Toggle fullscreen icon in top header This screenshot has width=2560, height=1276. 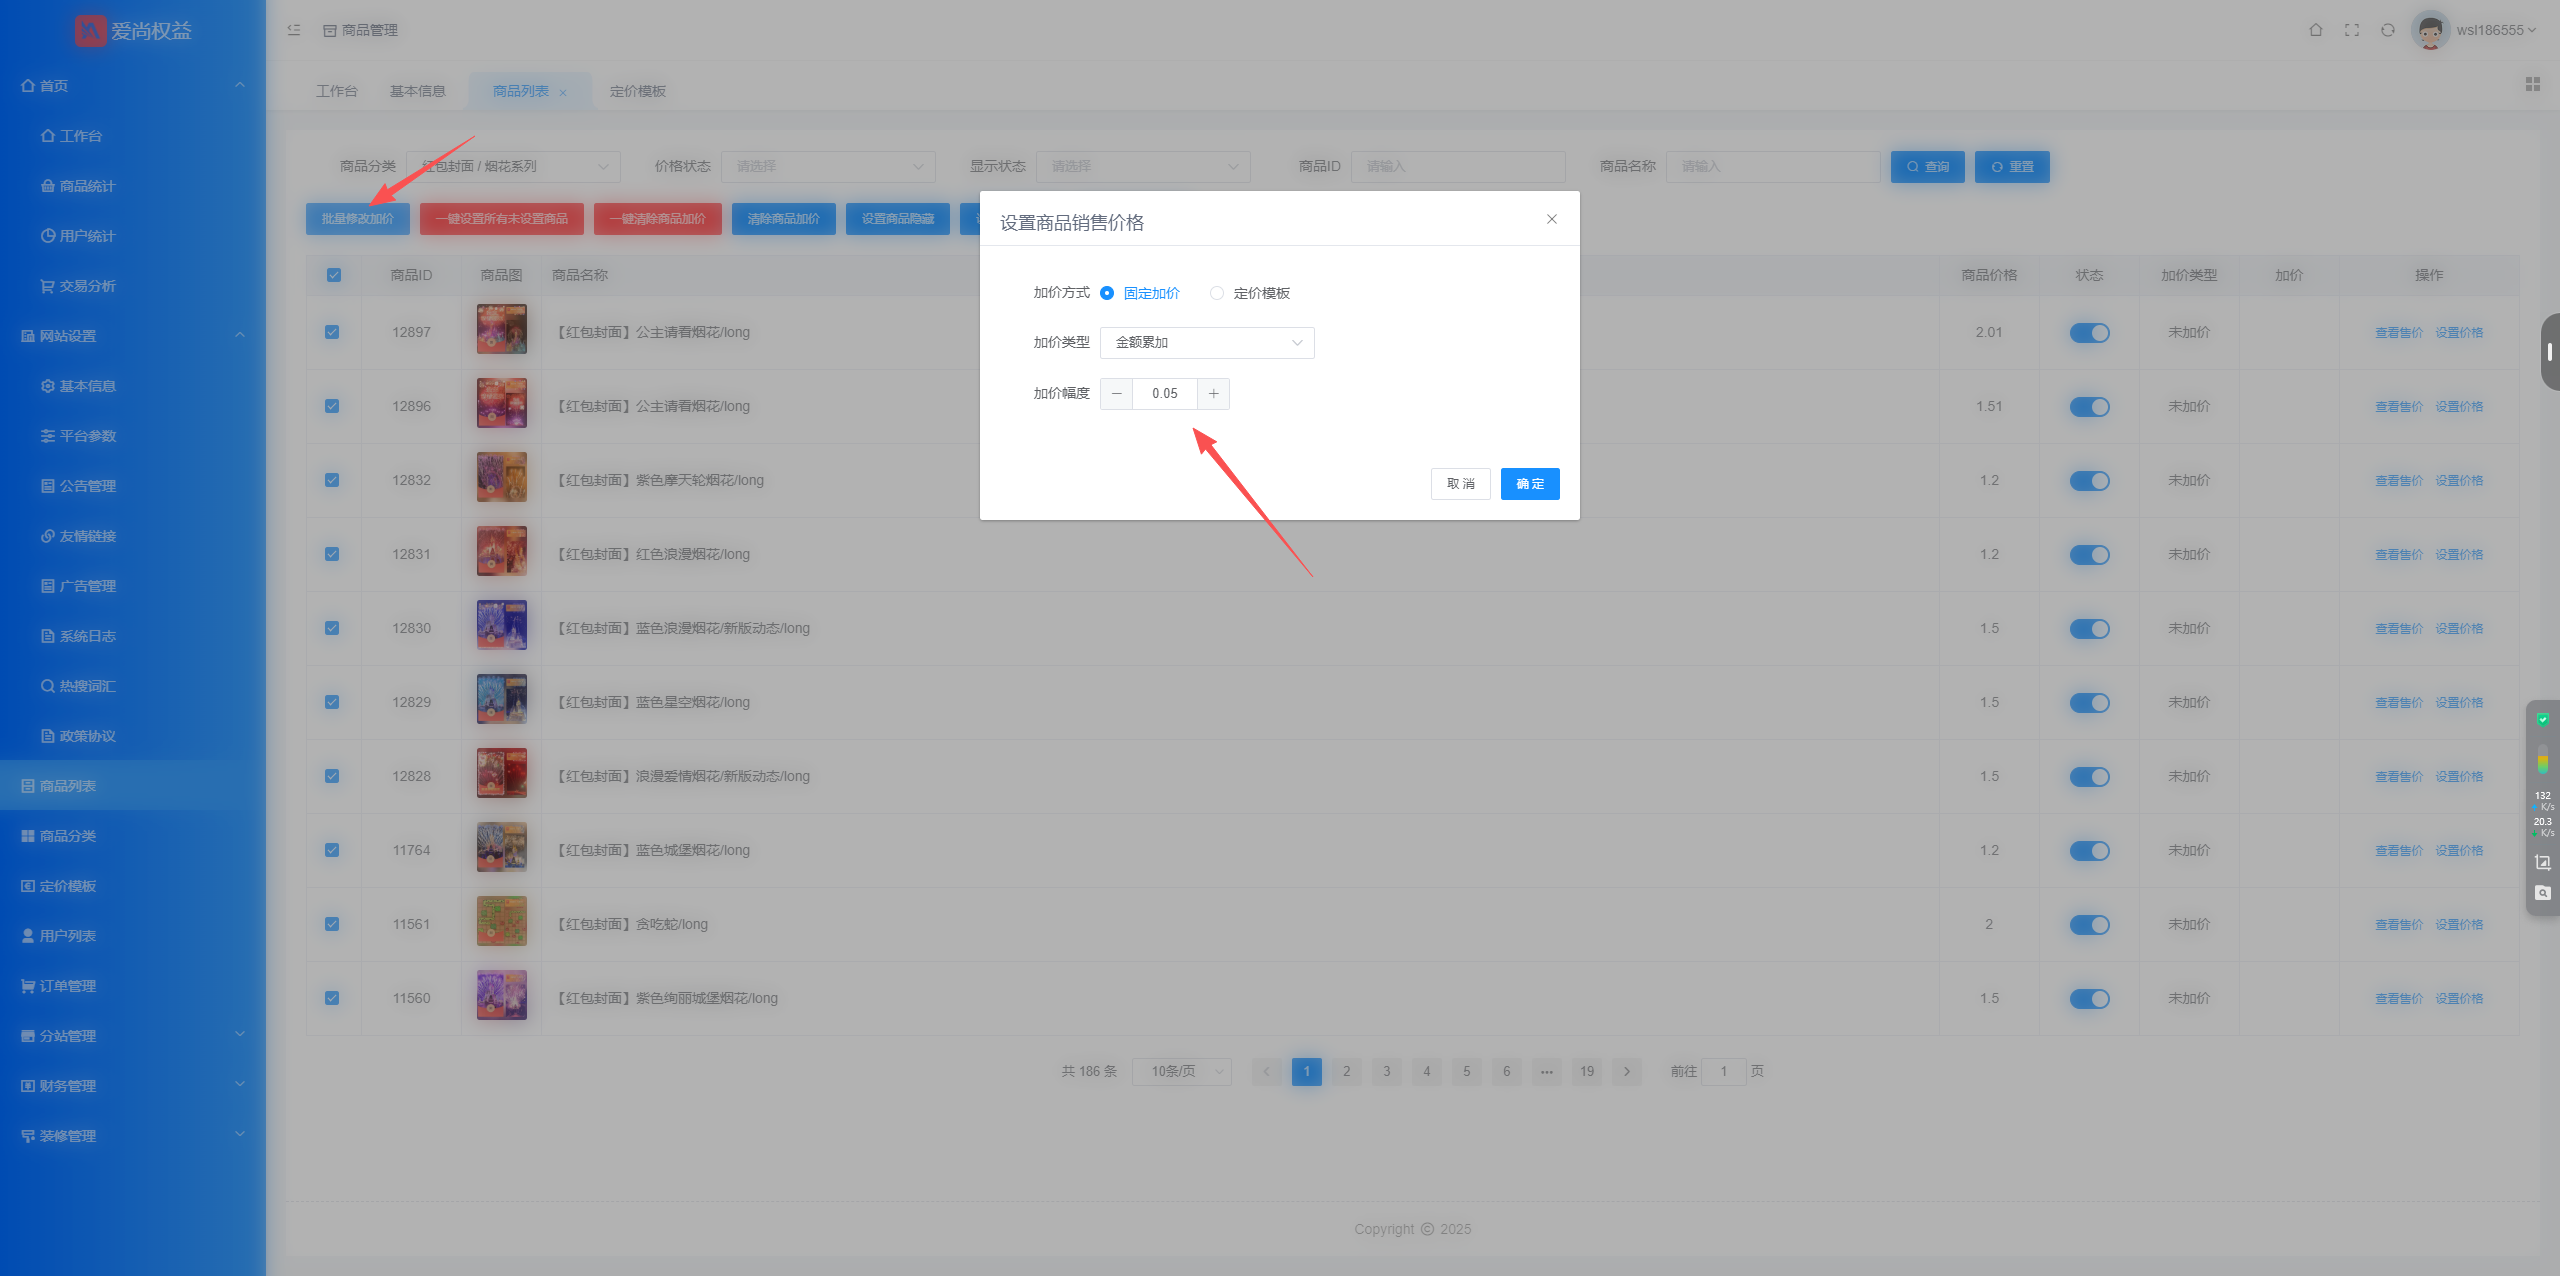2351,30
